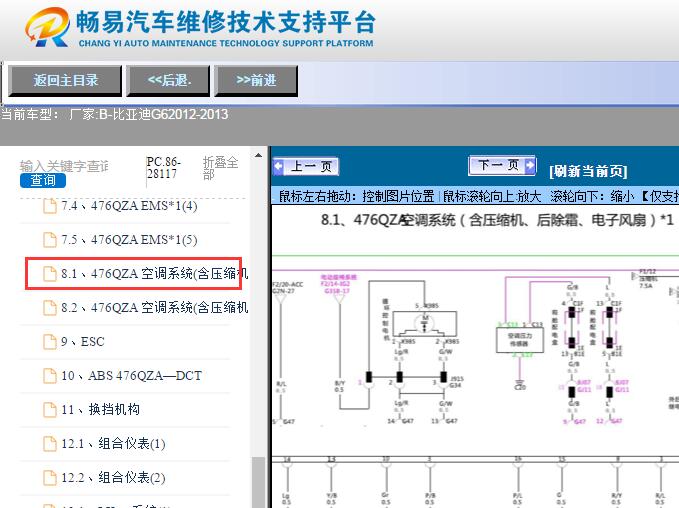
Task: Click the diagram title 8.1、476QZA空调系统
Action: (497, 220)
